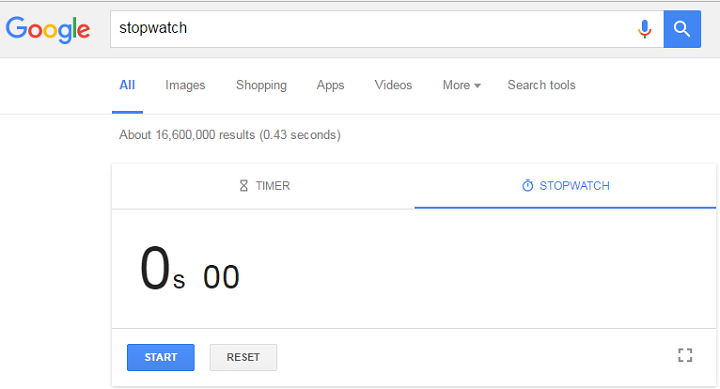Open stopwatch in fullscreen mode
The image size is (720, 389).
pyautogui.click(x=685, y=355)
